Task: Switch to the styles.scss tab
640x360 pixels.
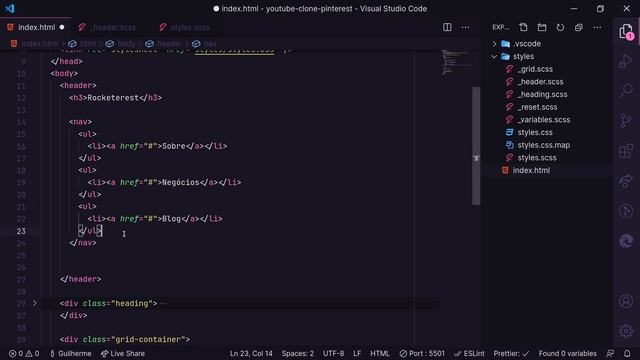Action: click(x=190, y=27)
